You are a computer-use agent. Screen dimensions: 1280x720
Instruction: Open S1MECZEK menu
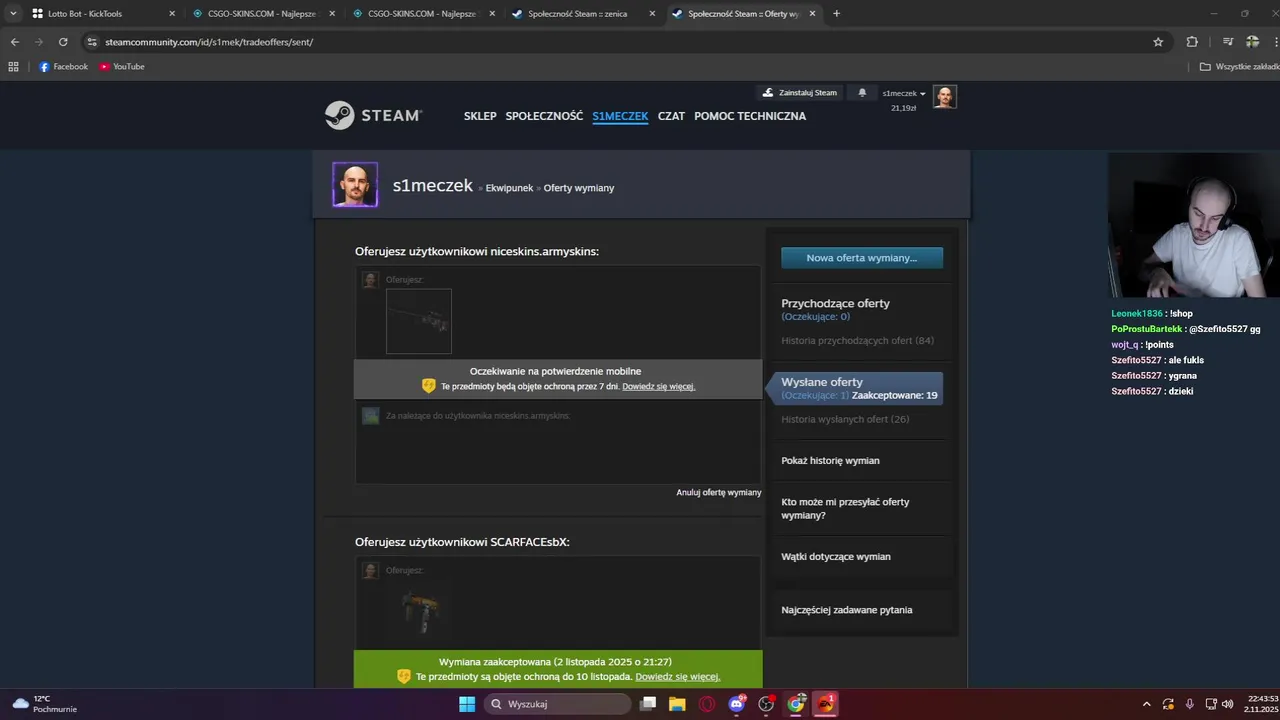click(x=620, y=116)
